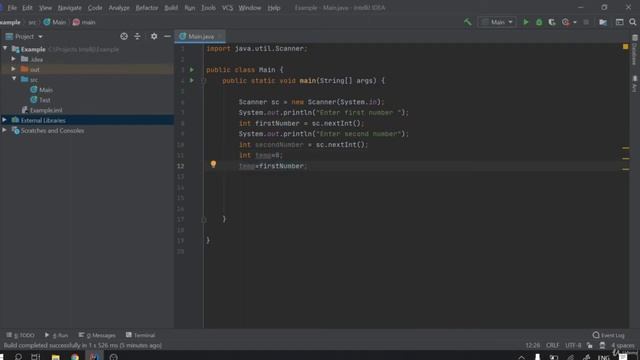Click the inspector profile icon in status bar
Screen dimensions: 640x360
(x=602, y=345)
